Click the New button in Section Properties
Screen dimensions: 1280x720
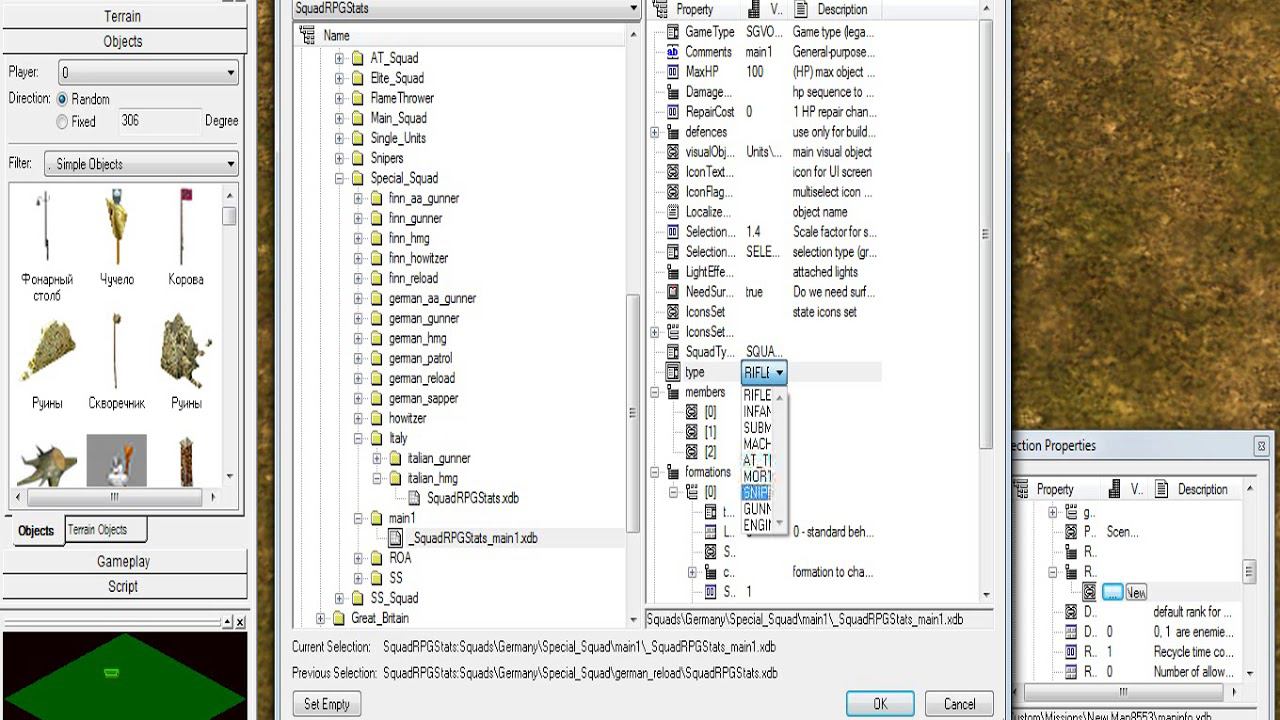[x=1136, y=592]
